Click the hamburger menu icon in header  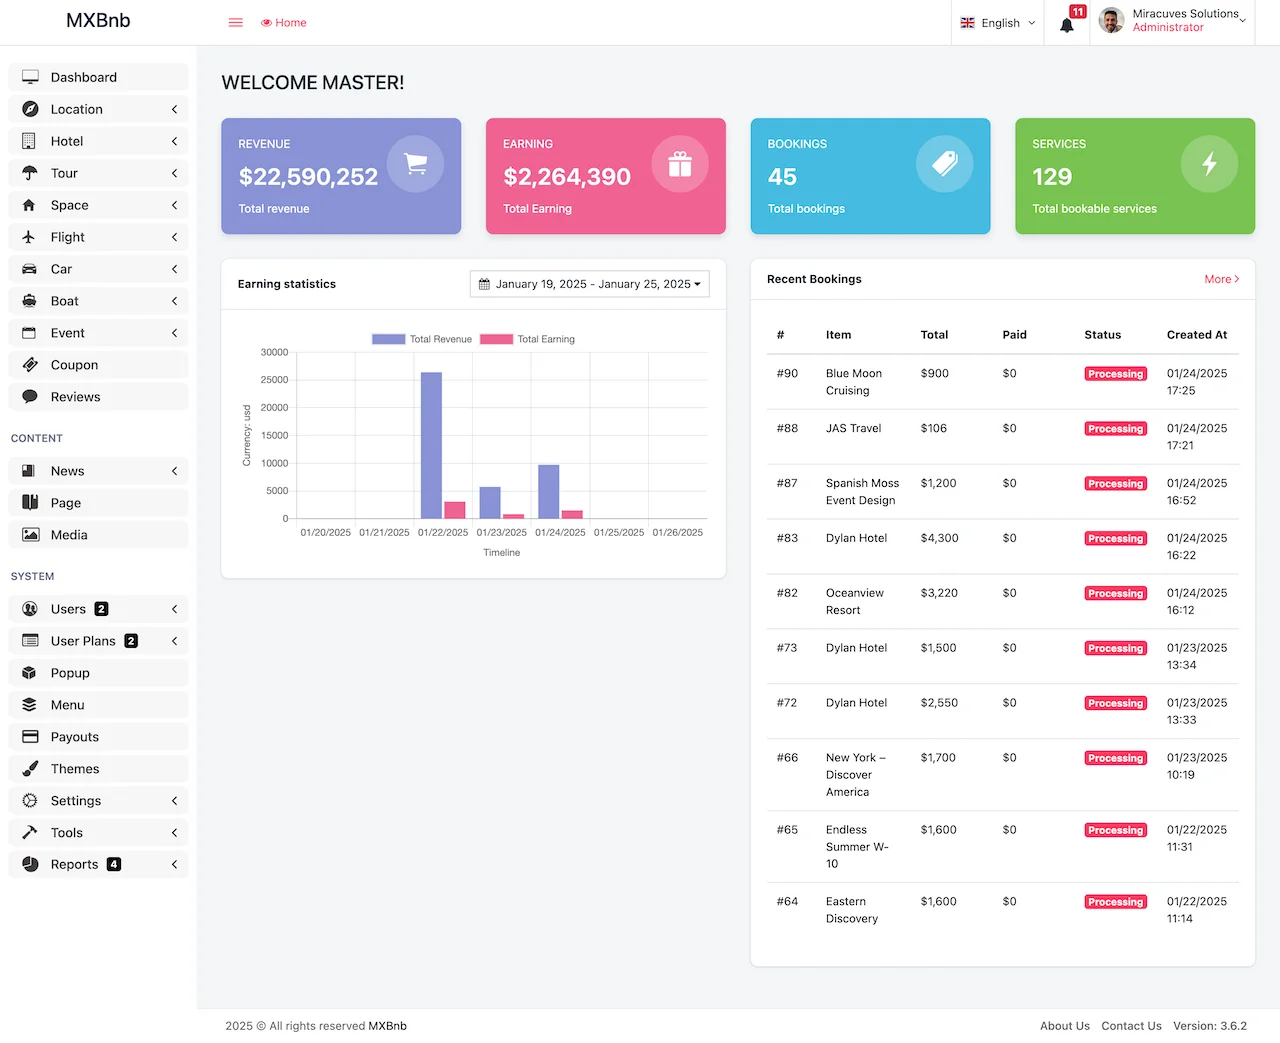click(236, 23)
